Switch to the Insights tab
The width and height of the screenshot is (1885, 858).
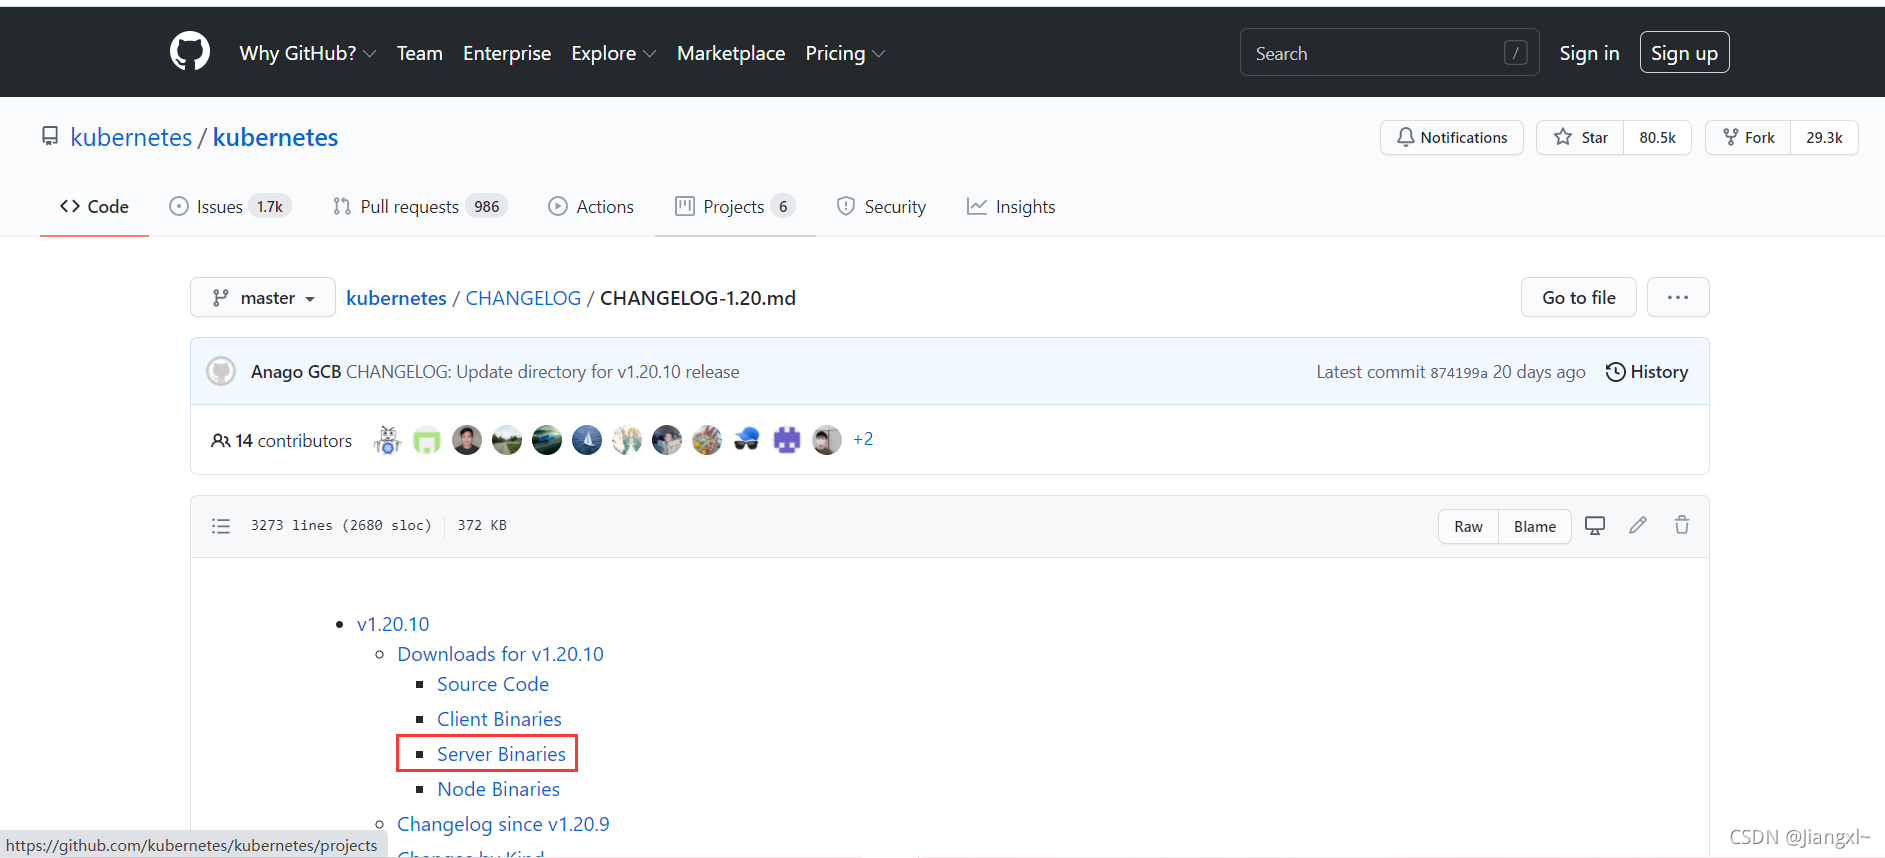pyautogui.click(x=1011, y=207)
